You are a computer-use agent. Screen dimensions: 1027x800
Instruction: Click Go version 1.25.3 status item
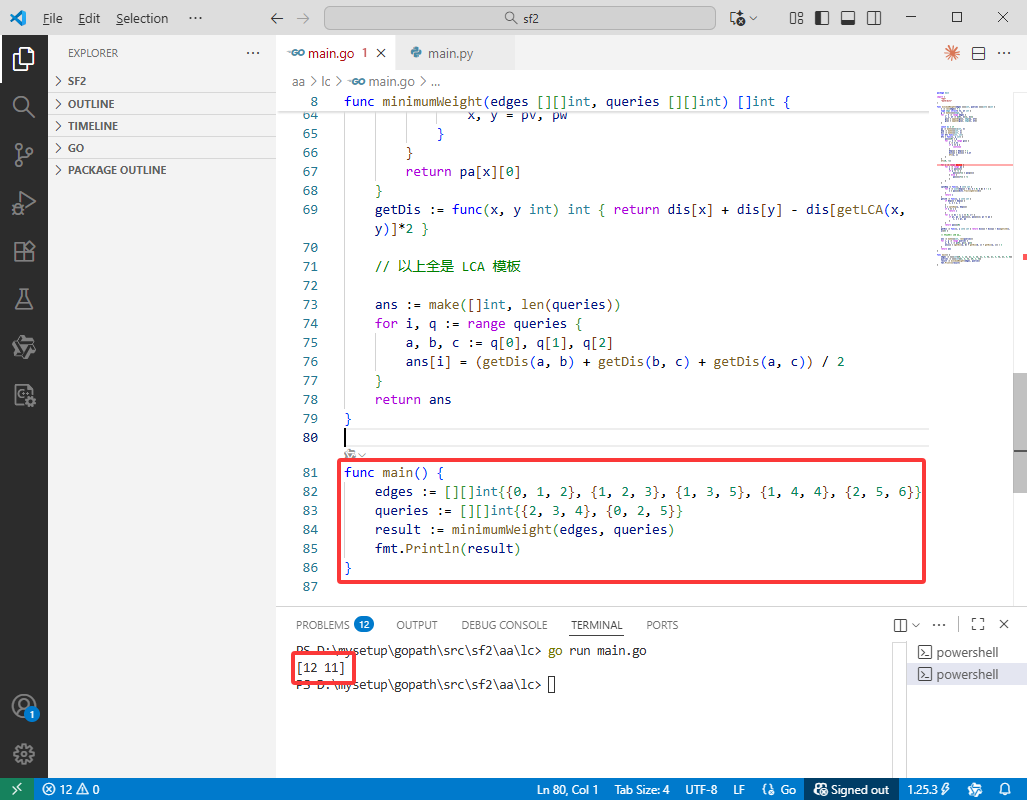(x=929, y=790)
